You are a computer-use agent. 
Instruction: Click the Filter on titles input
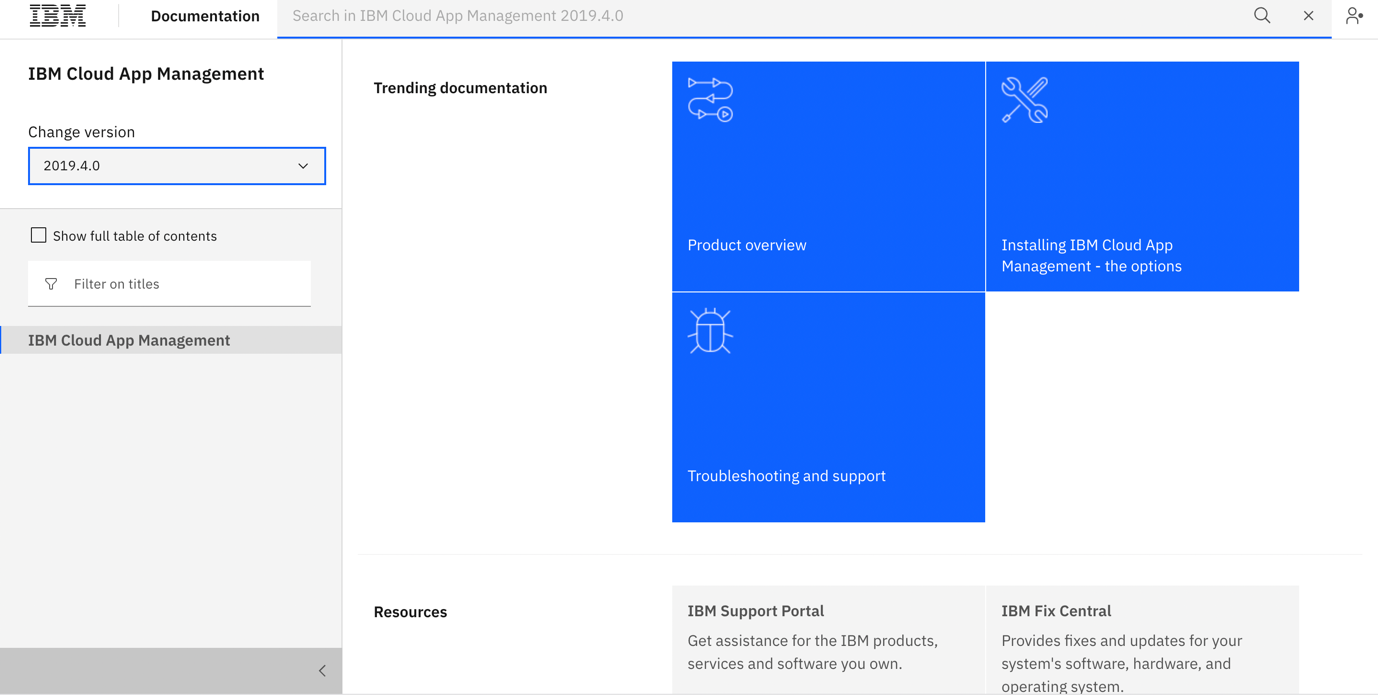click(x=169, y=284)
